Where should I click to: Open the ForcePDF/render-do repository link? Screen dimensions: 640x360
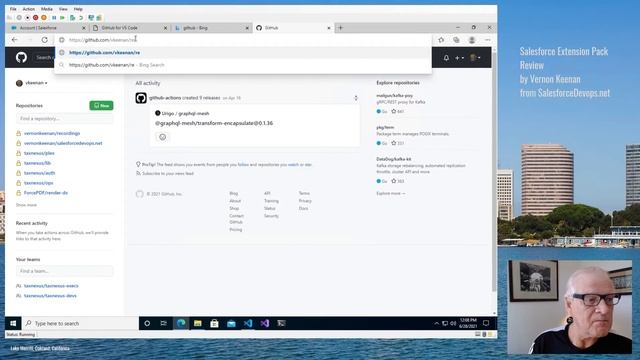pos(46,193)
